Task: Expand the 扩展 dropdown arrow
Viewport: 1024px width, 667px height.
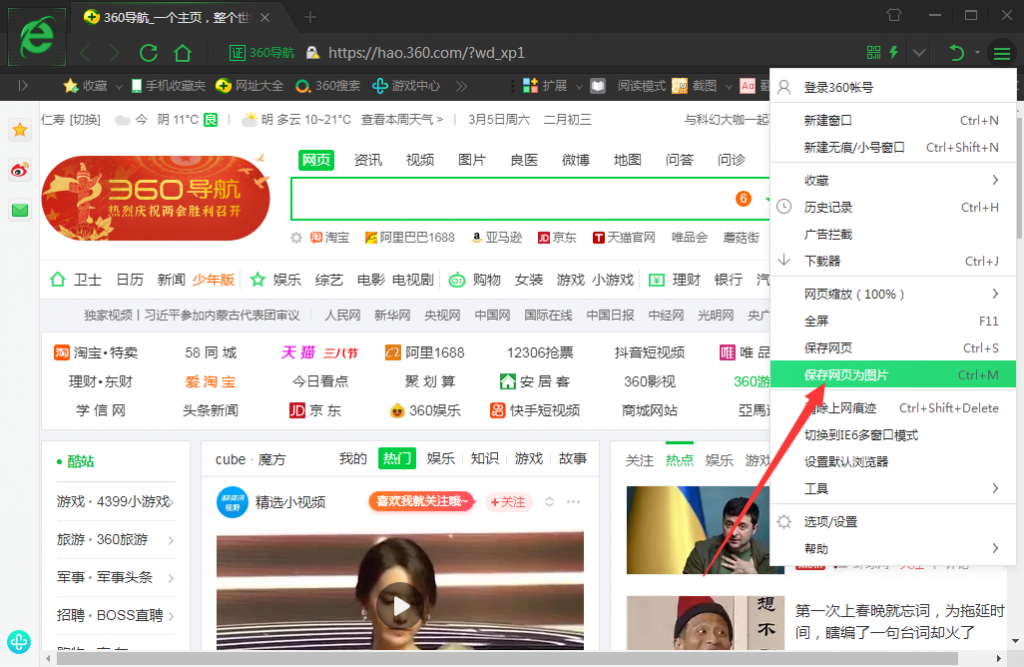Action: pyautogui.click(x=579, y=86)
